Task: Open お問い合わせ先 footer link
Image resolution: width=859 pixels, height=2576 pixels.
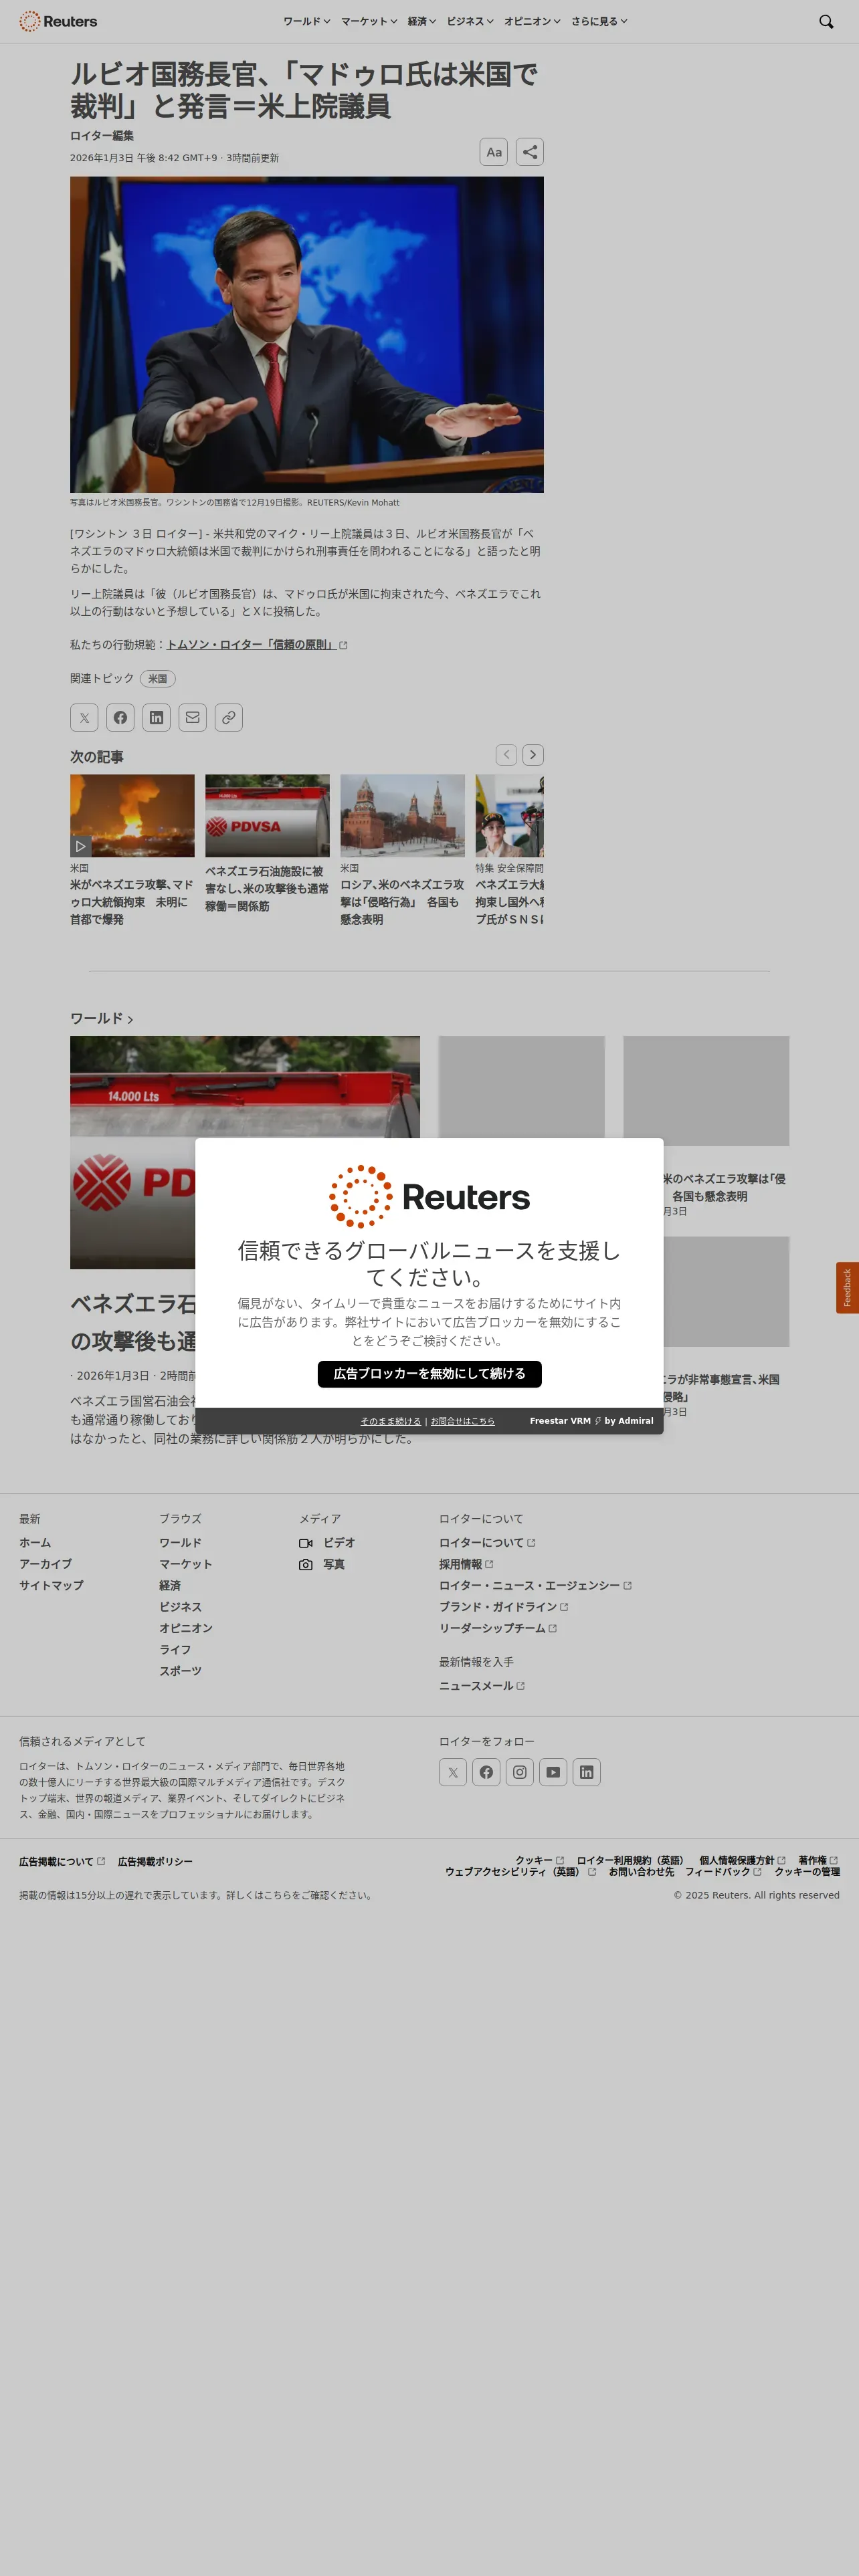Action: tap(641, 1872)
